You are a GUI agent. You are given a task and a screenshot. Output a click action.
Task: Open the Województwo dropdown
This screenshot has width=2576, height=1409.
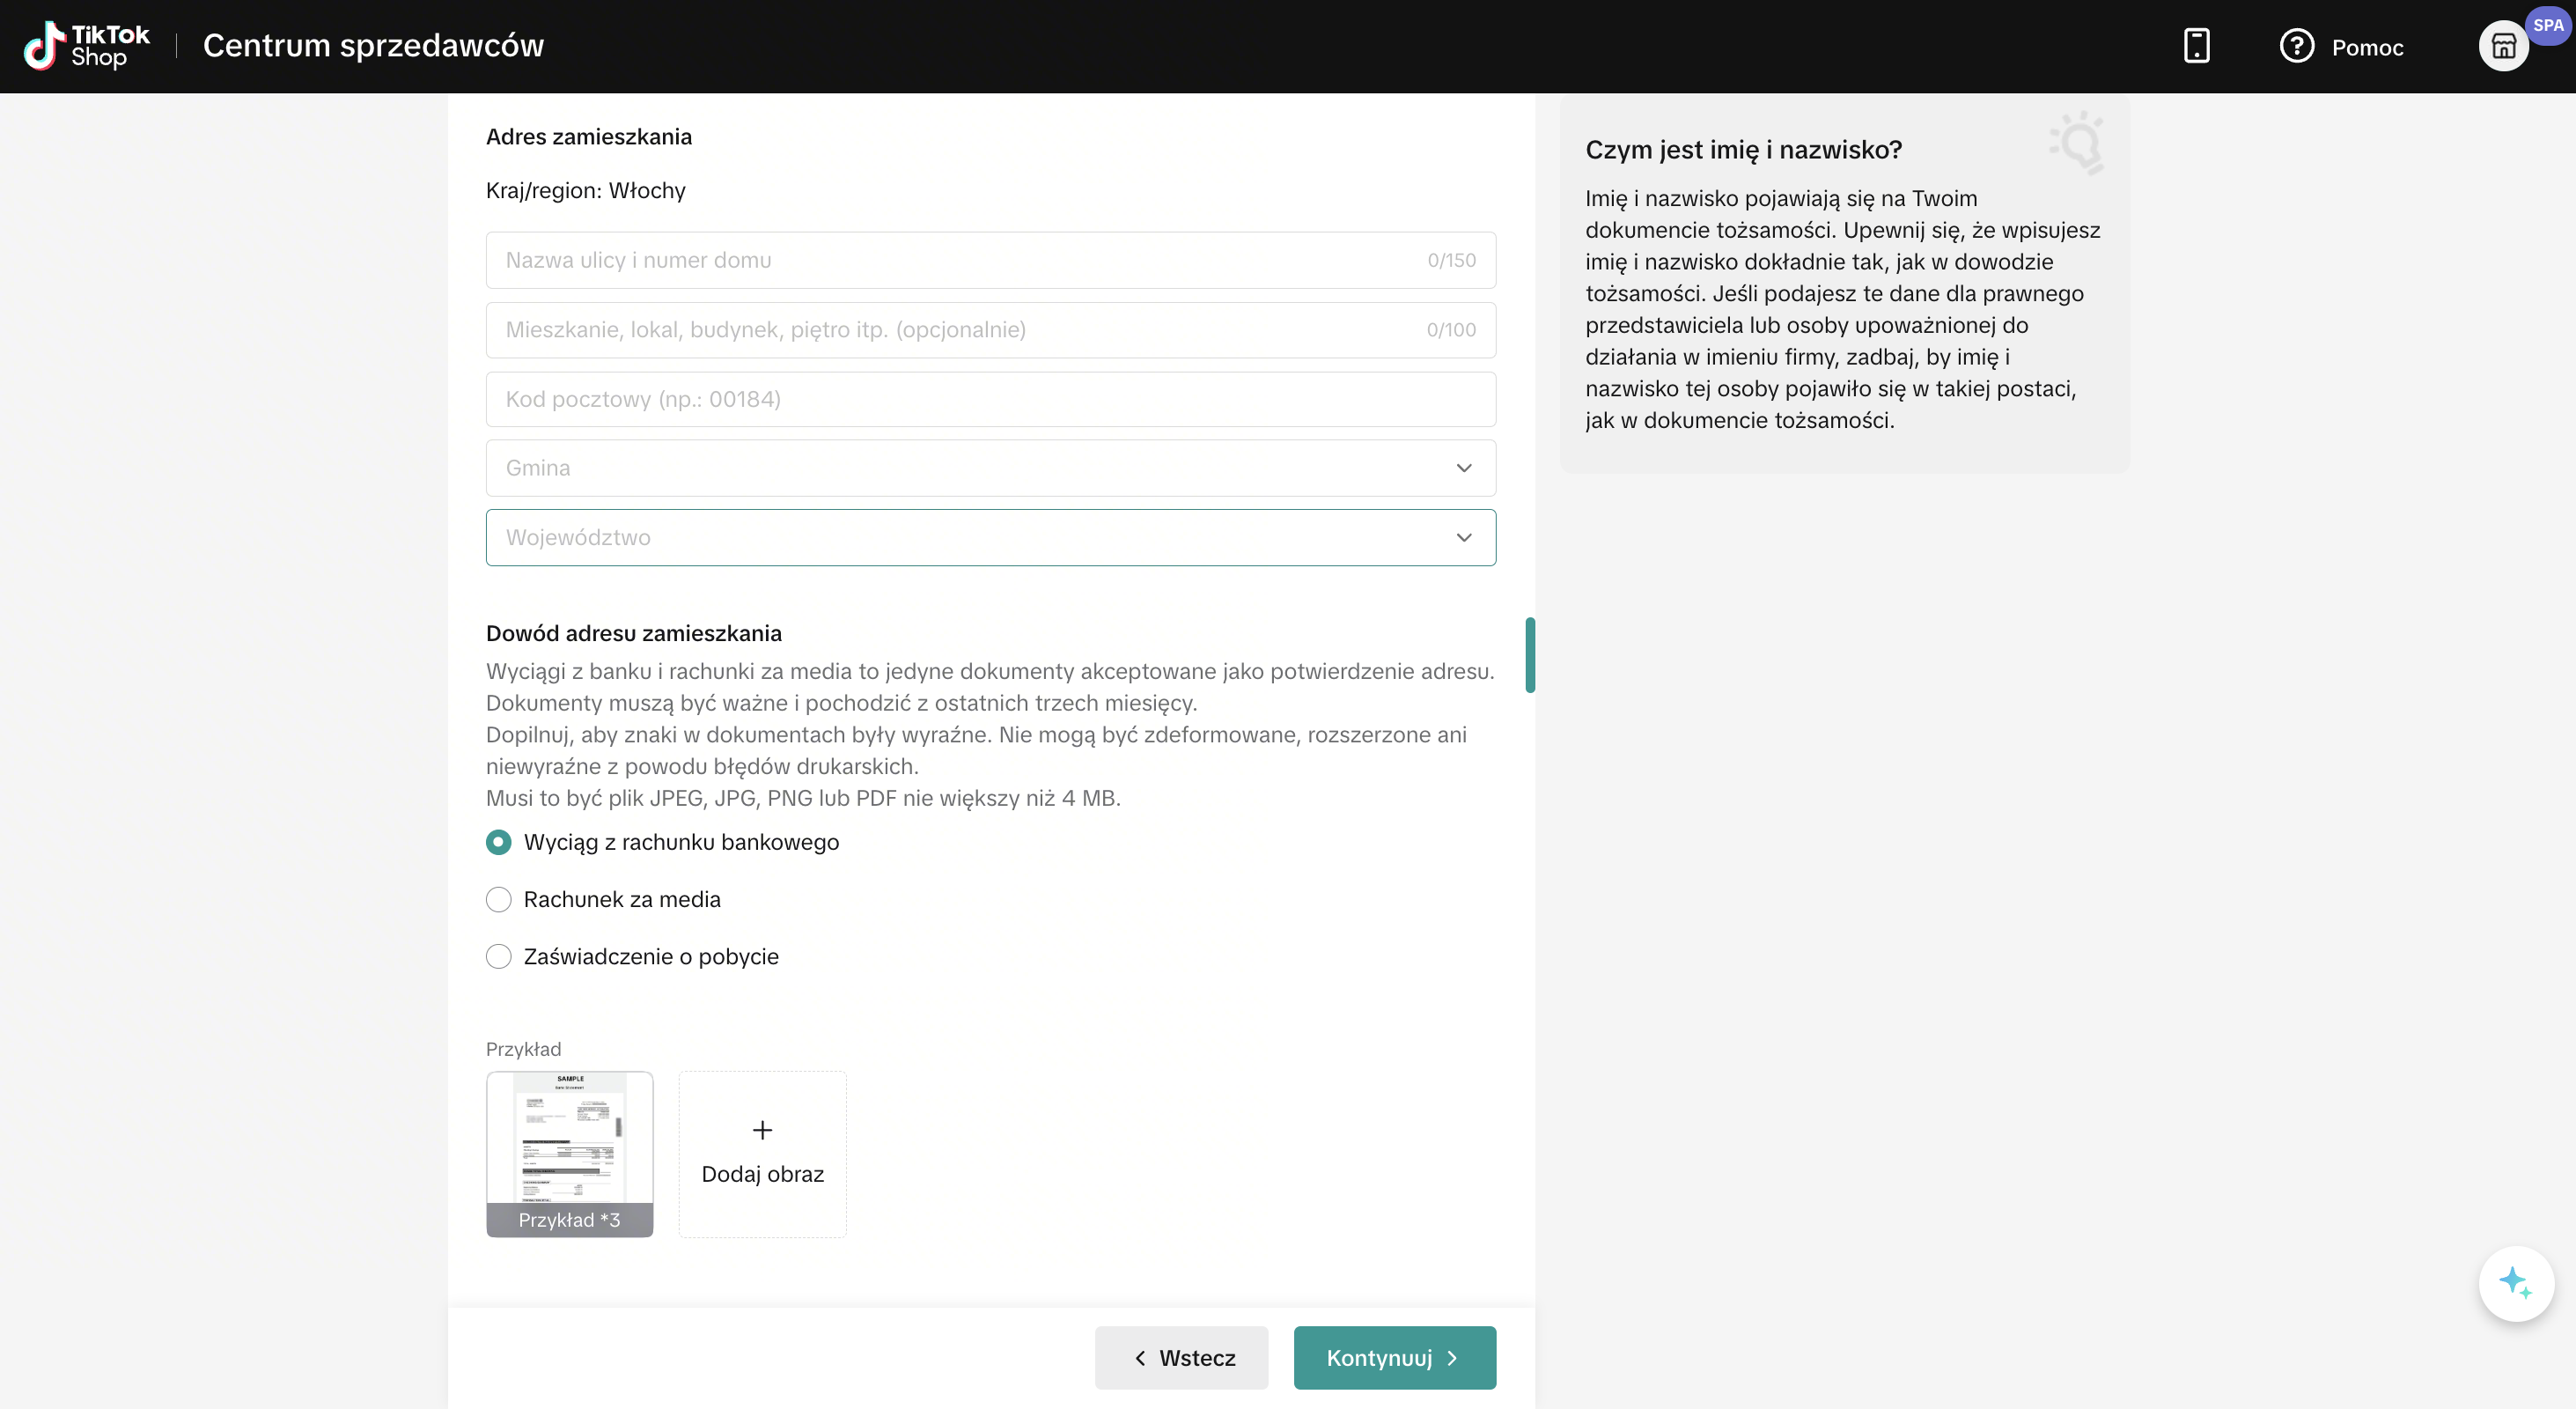click(990, 537)
